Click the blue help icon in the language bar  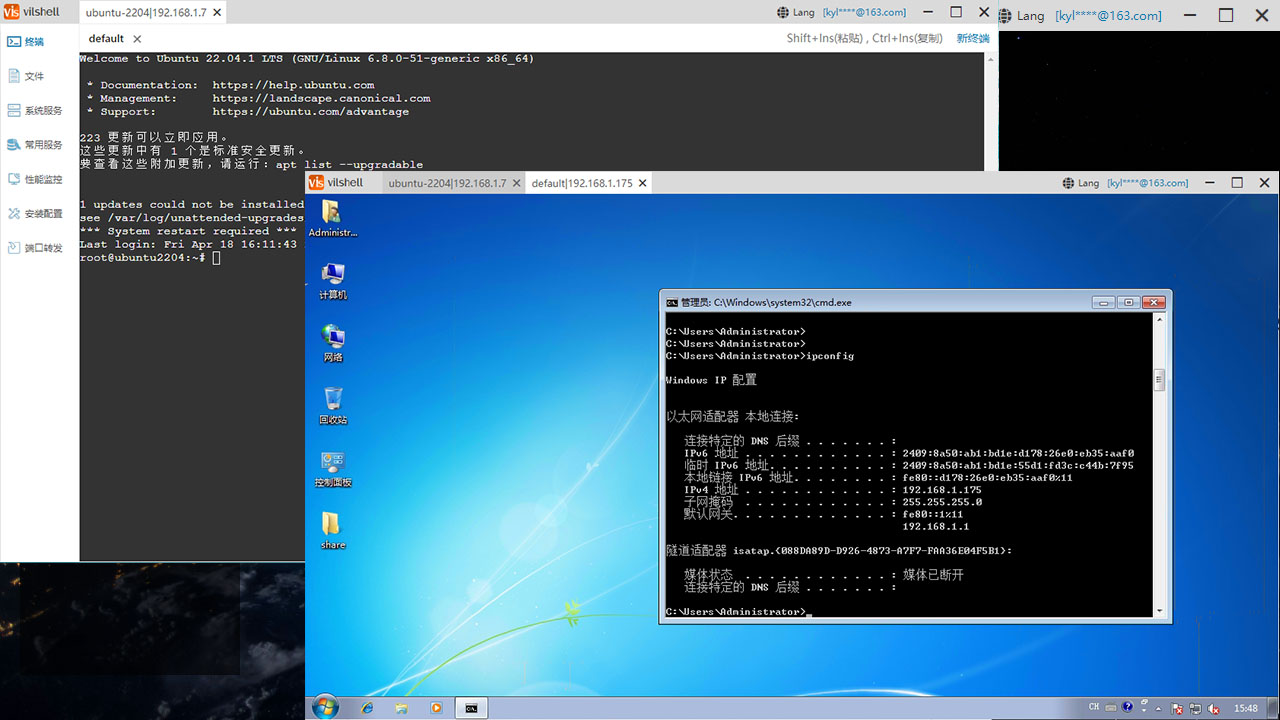pos(1127,707)
